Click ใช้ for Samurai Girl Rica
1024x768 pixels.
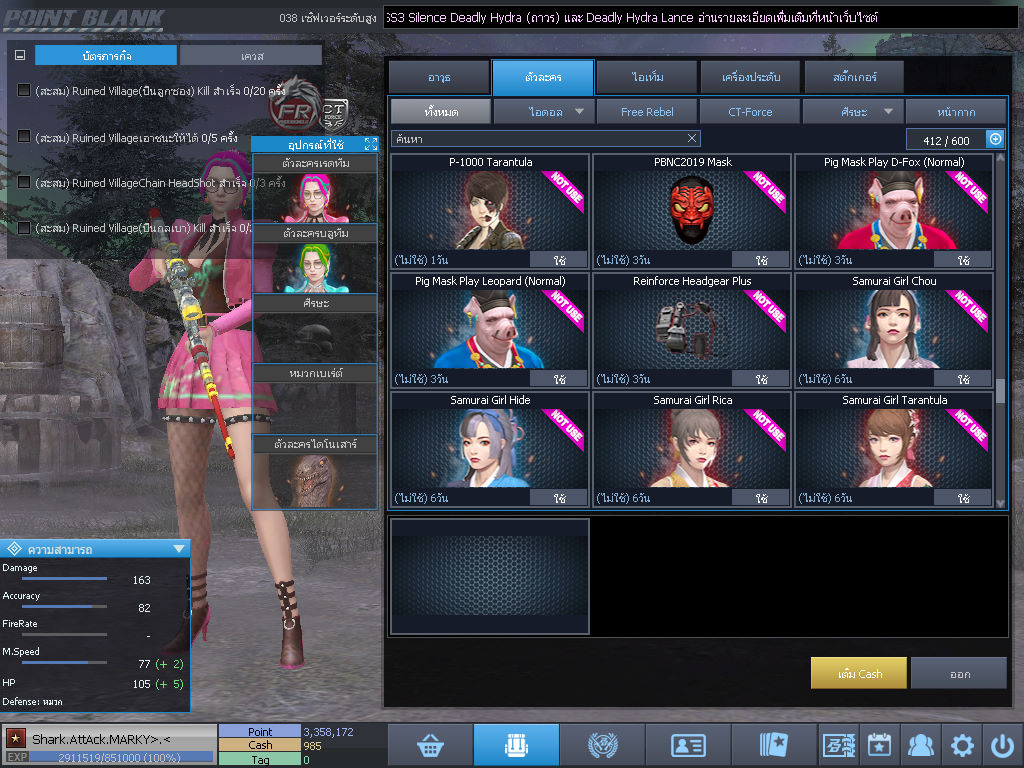[761, 498]
